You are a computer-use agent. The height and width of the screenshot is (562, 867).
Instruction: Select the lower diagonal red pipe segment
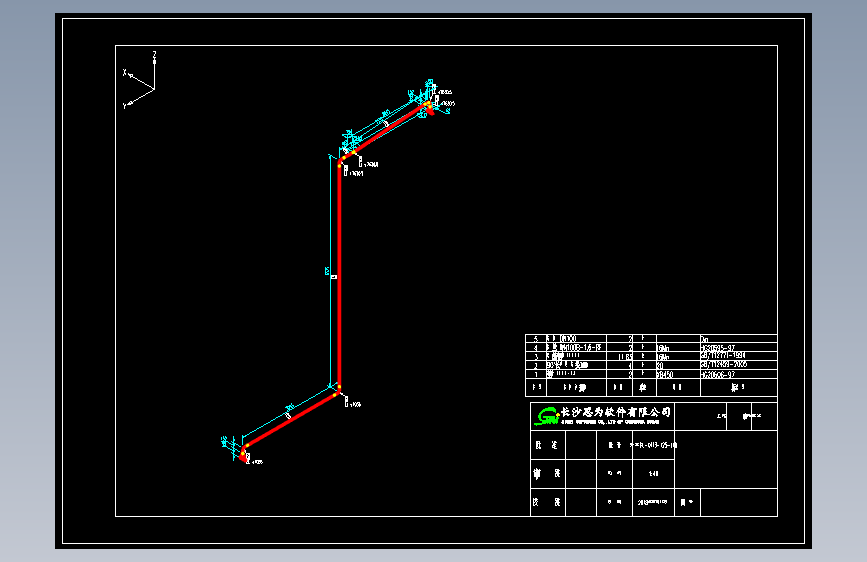click(x=291, y=419)
